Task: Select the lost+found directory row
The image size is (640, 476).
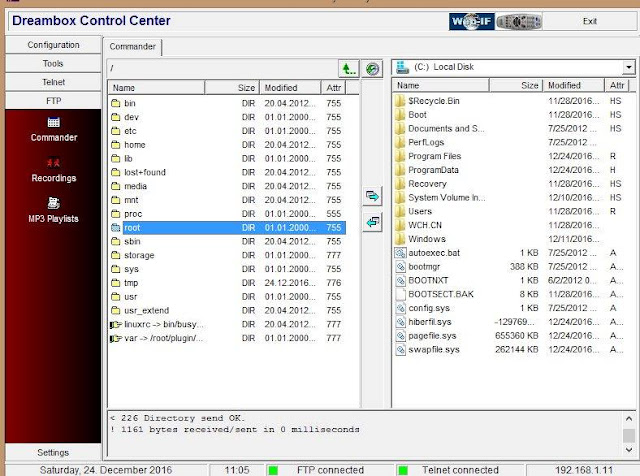Action: [x=227, y=172]
